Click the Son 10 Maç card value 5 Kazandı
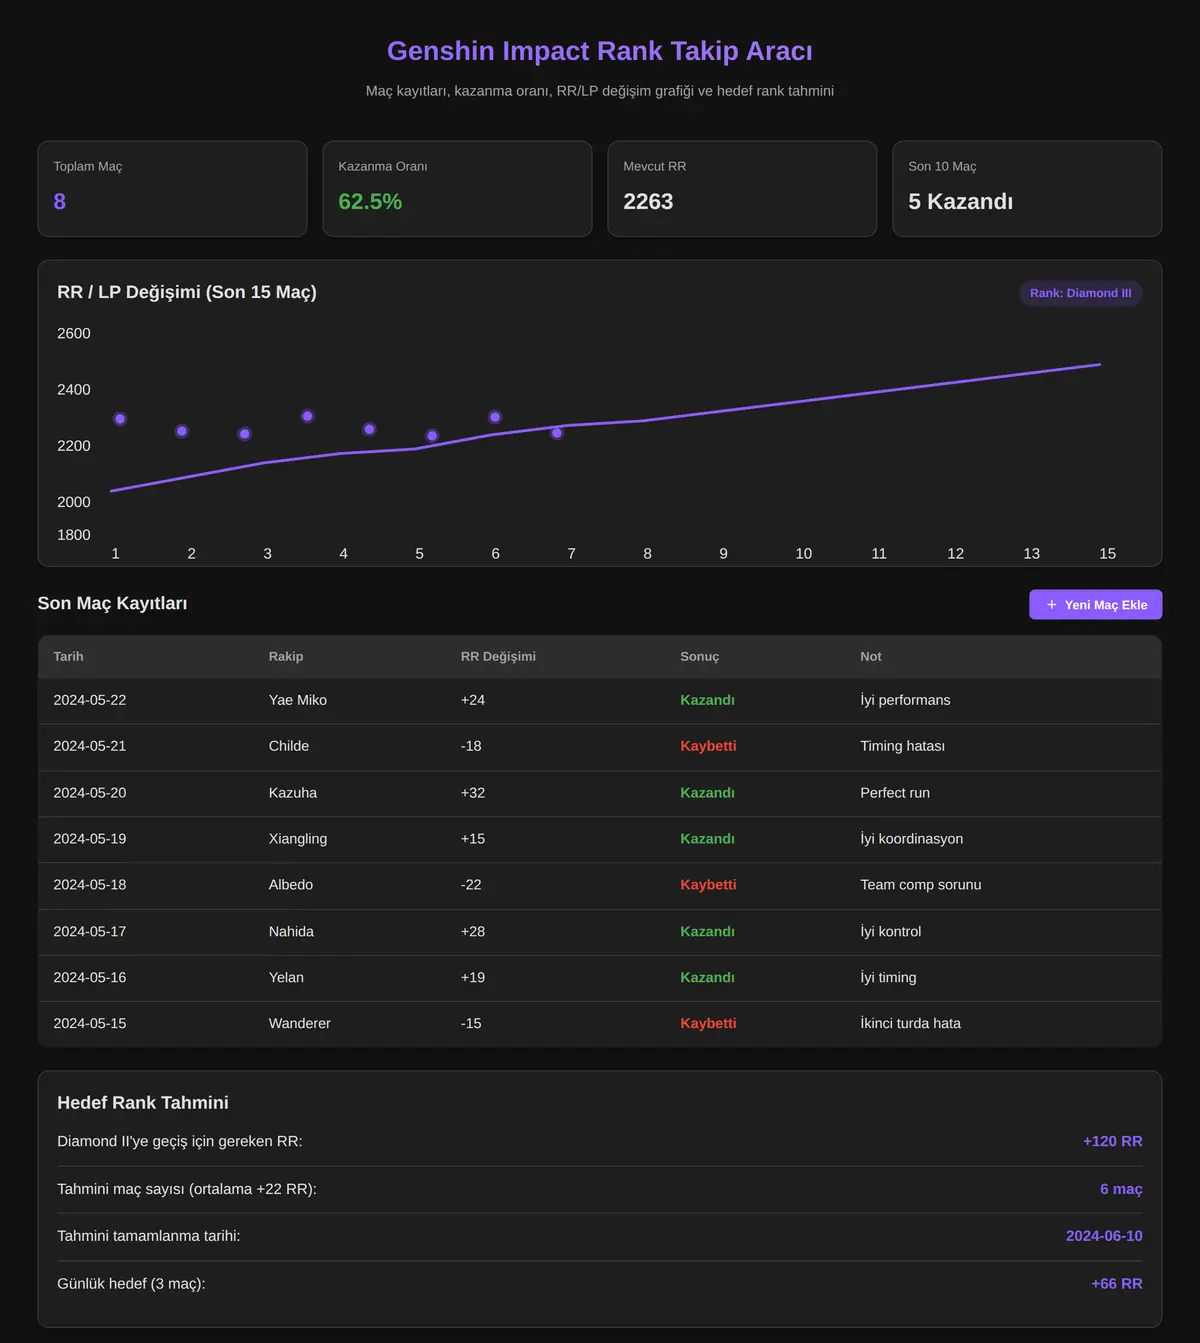The height and width of the screenshot is (1343, 1200). pos(960,201)
